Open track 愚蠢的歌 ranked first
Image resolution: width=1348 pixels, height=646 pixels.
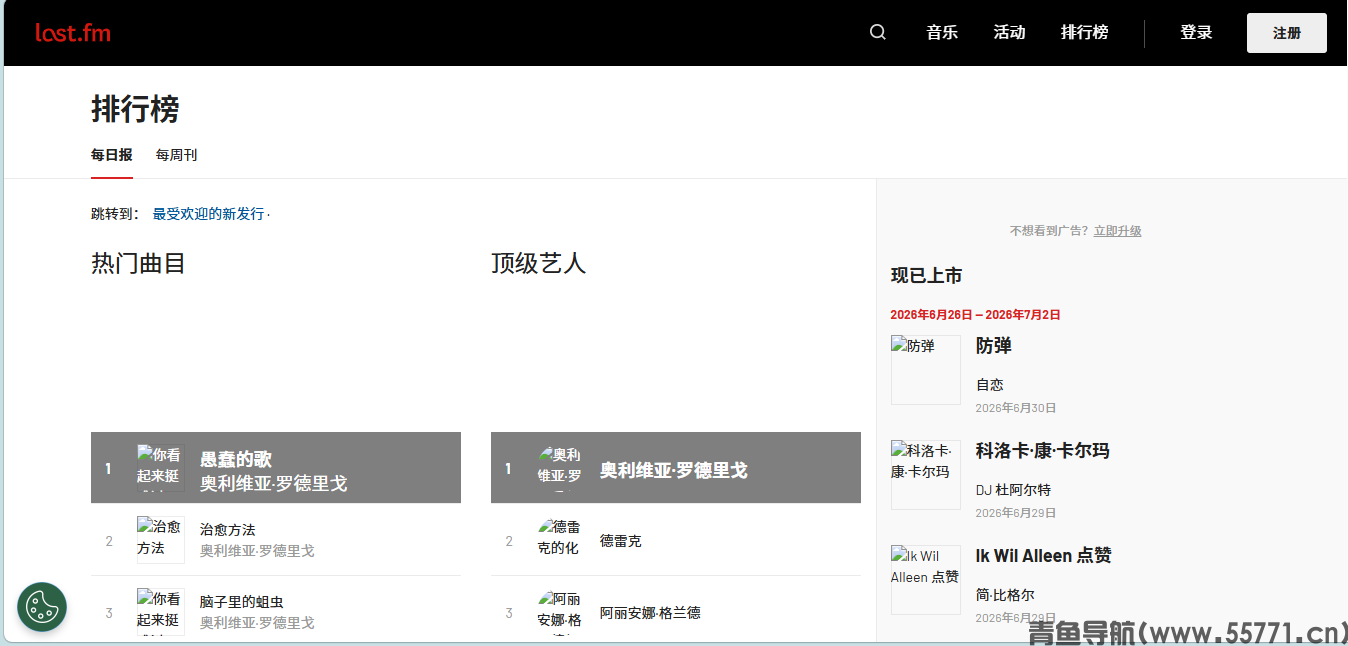236,459
